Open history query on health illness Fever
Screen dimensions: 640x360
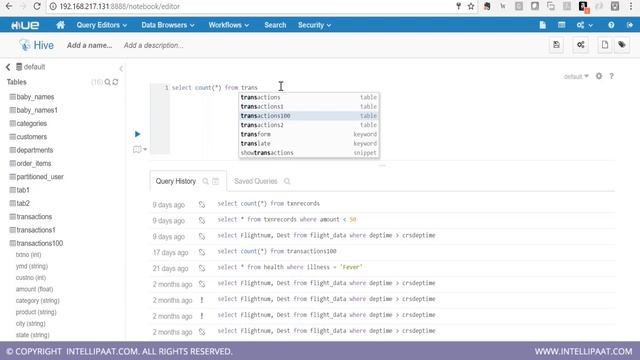(290, 267)
